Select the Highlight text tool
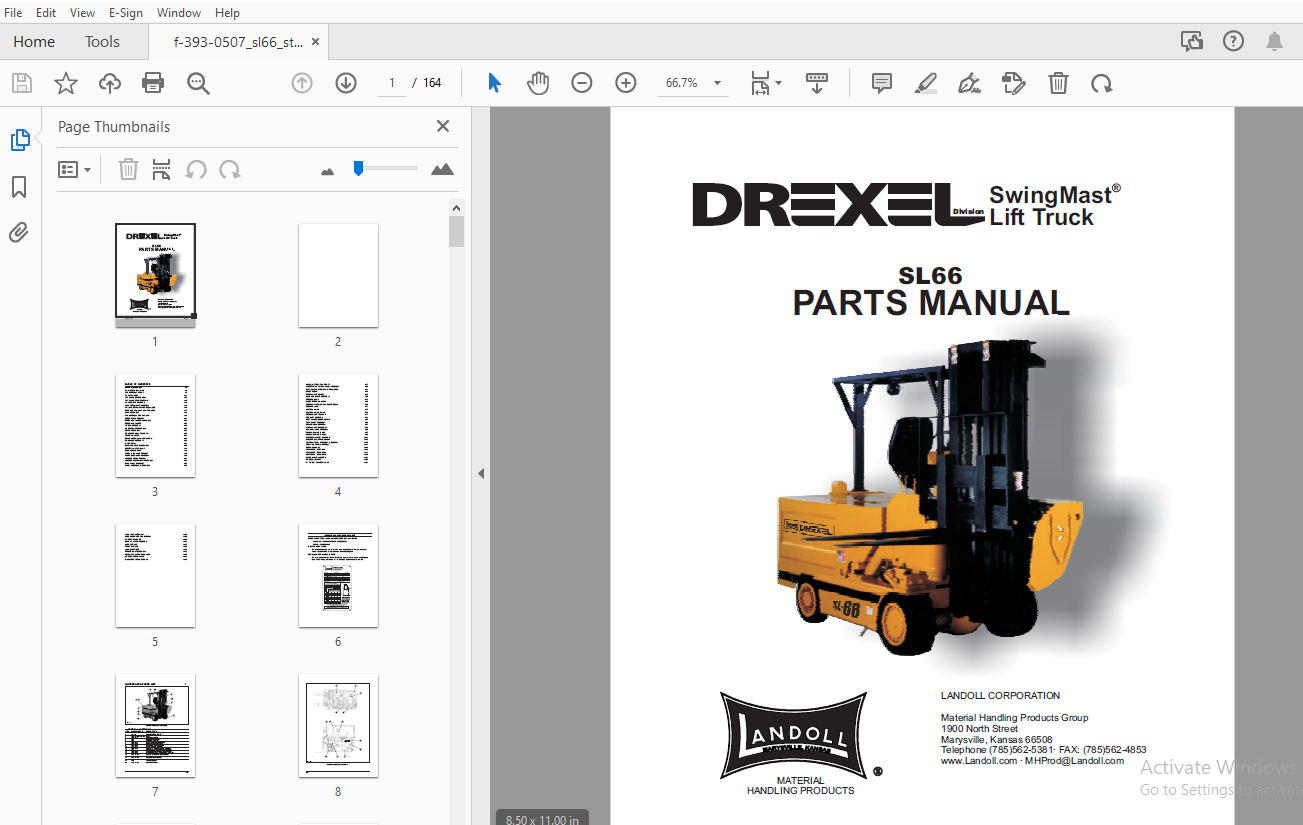 click(x=926, y=83)
